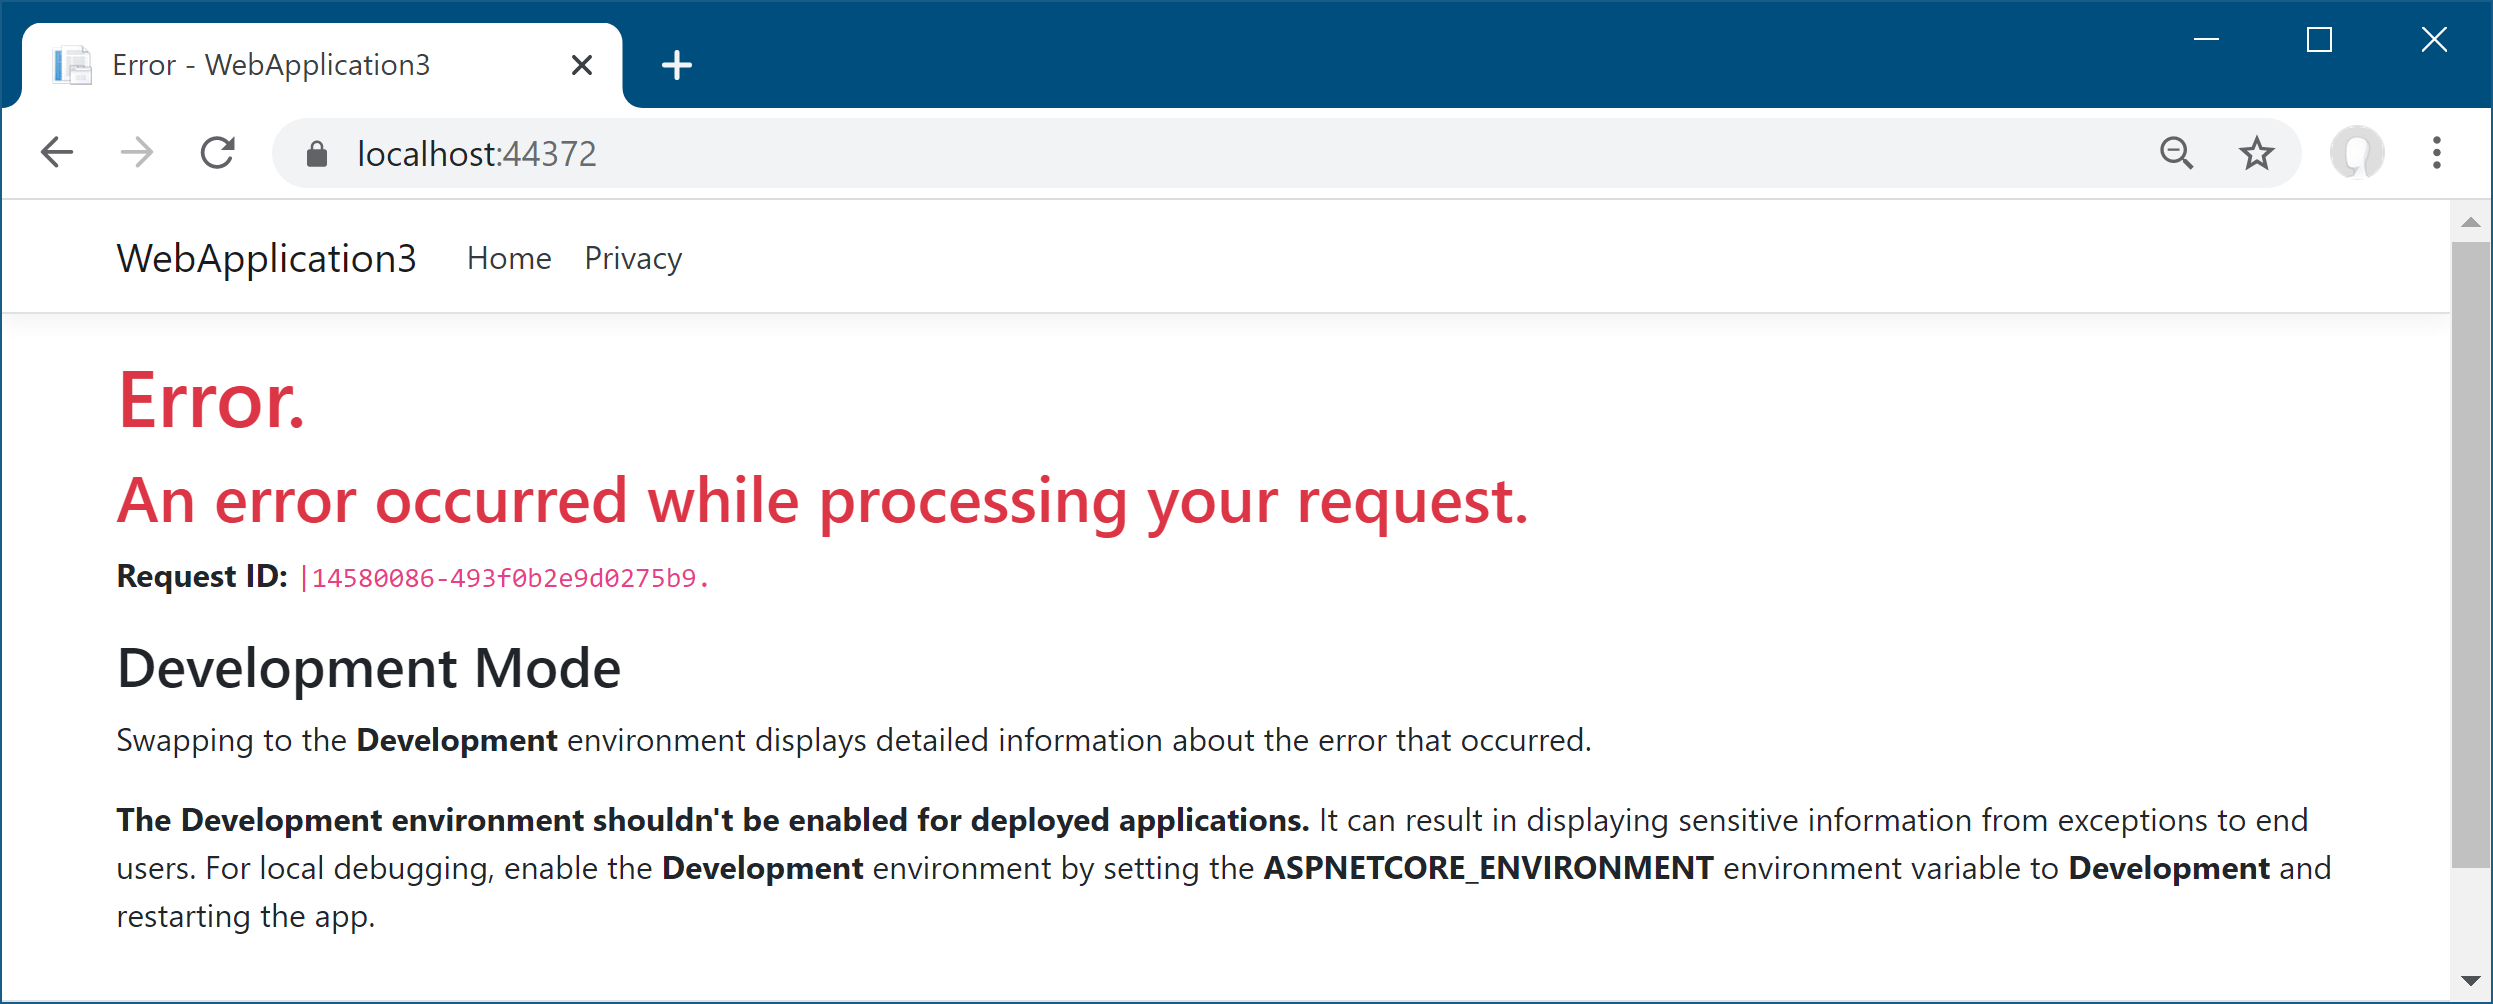Open a new tab with plus button
The height and width of the screenshot is (1004, 2493).
point(677,65)
